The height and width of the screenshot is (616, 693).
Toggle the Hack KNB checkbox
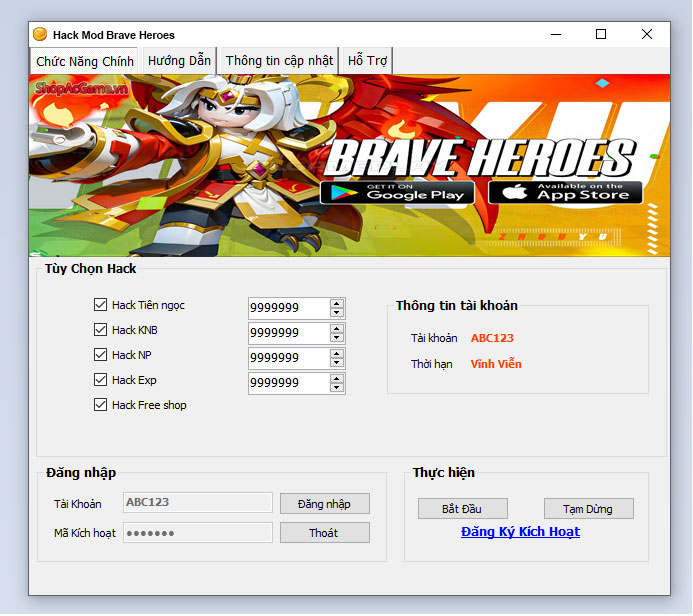100,330
